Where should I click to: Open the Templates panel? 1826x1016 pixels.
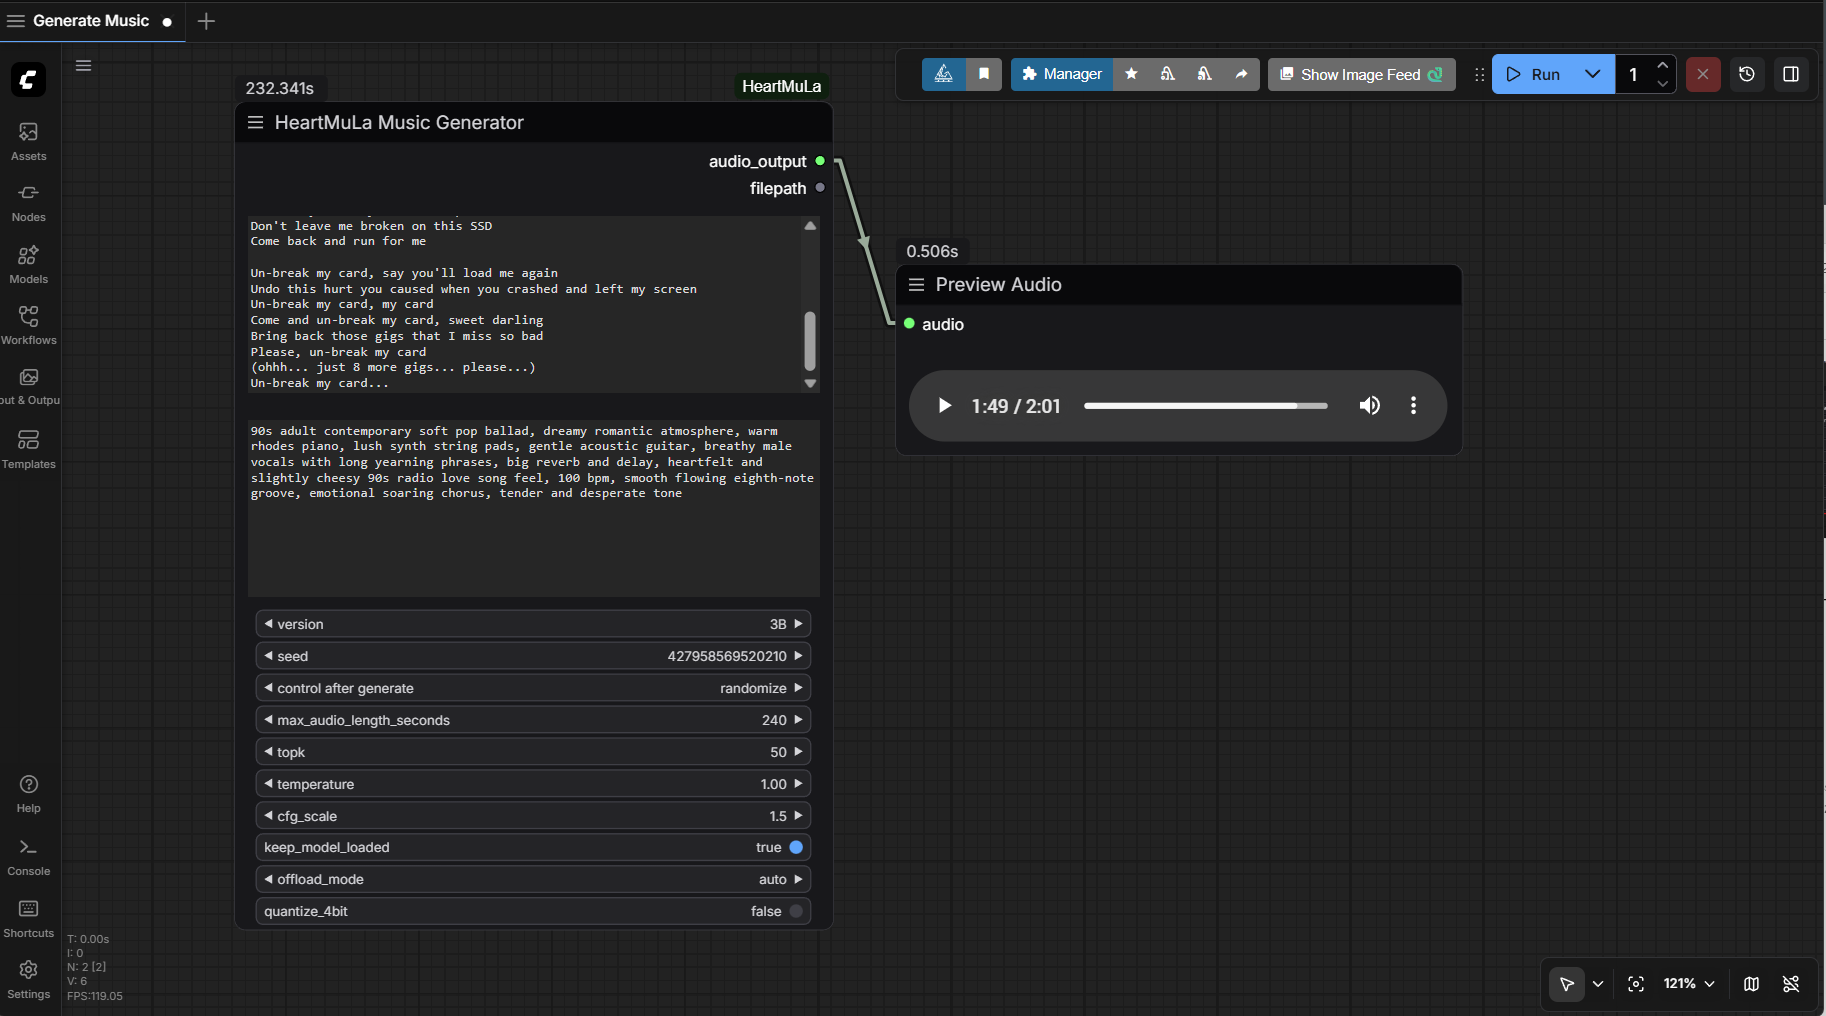[28, 448]
